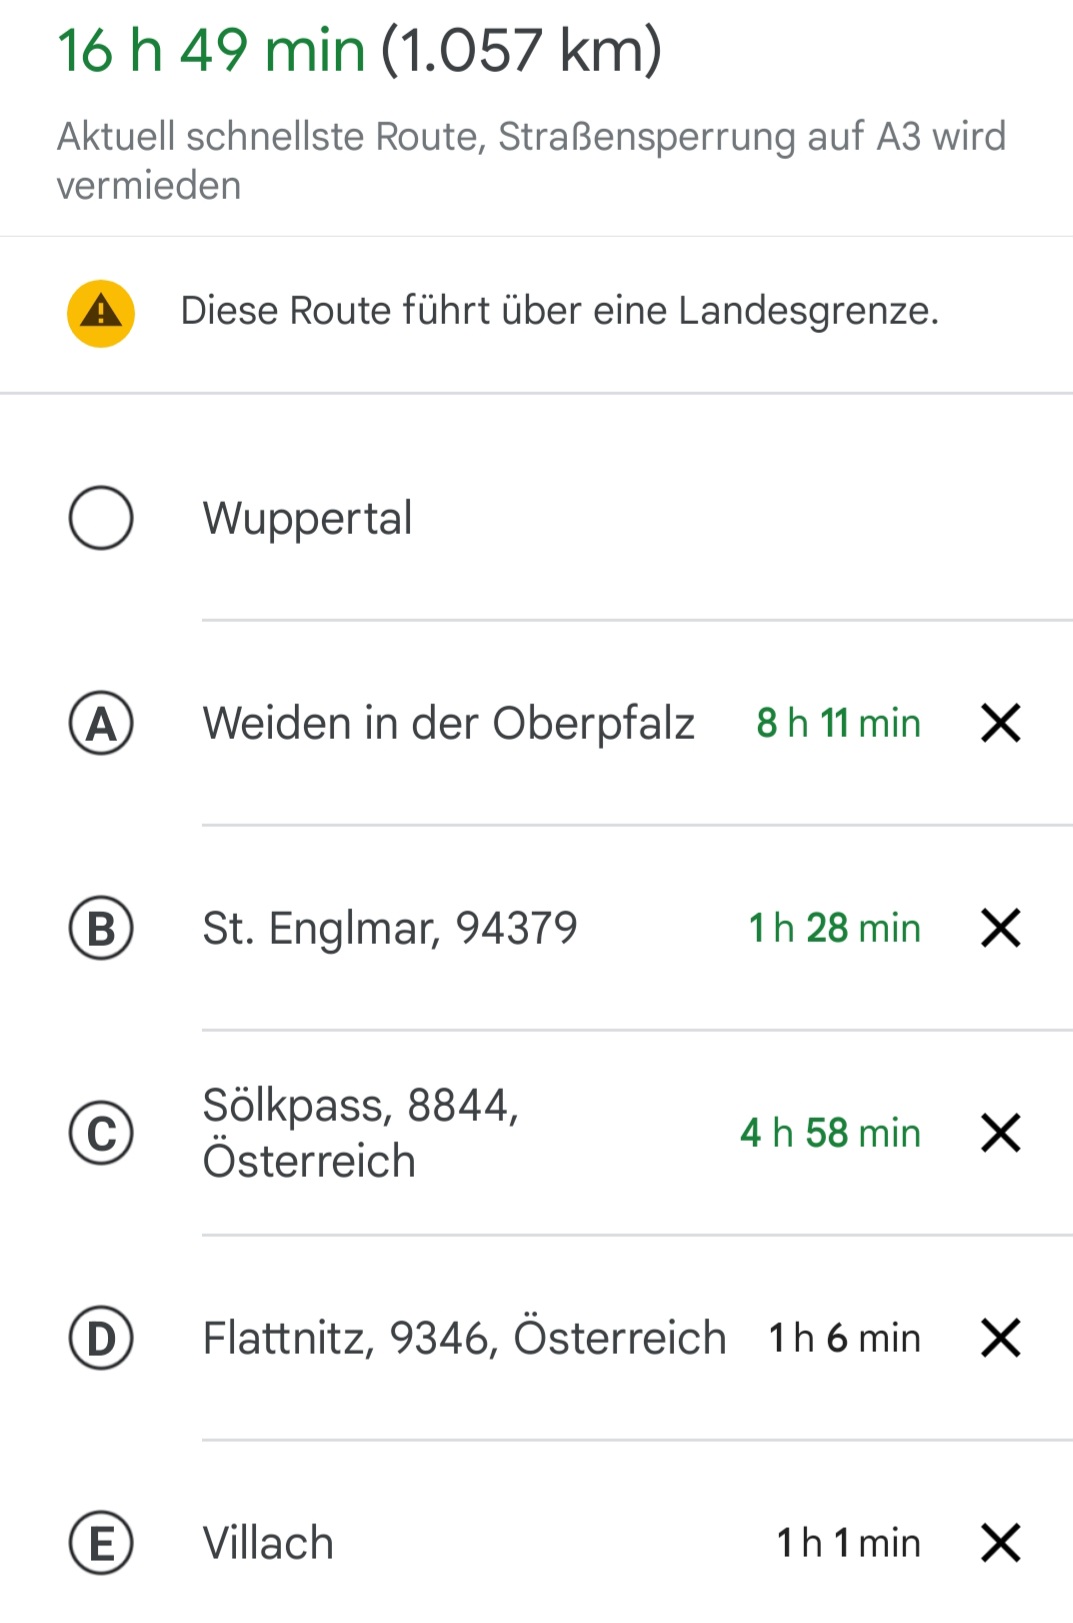Select the St. Englmar, 94379 stop
The height and width of the screenshot is (1623, 1073).
(390, 928)
